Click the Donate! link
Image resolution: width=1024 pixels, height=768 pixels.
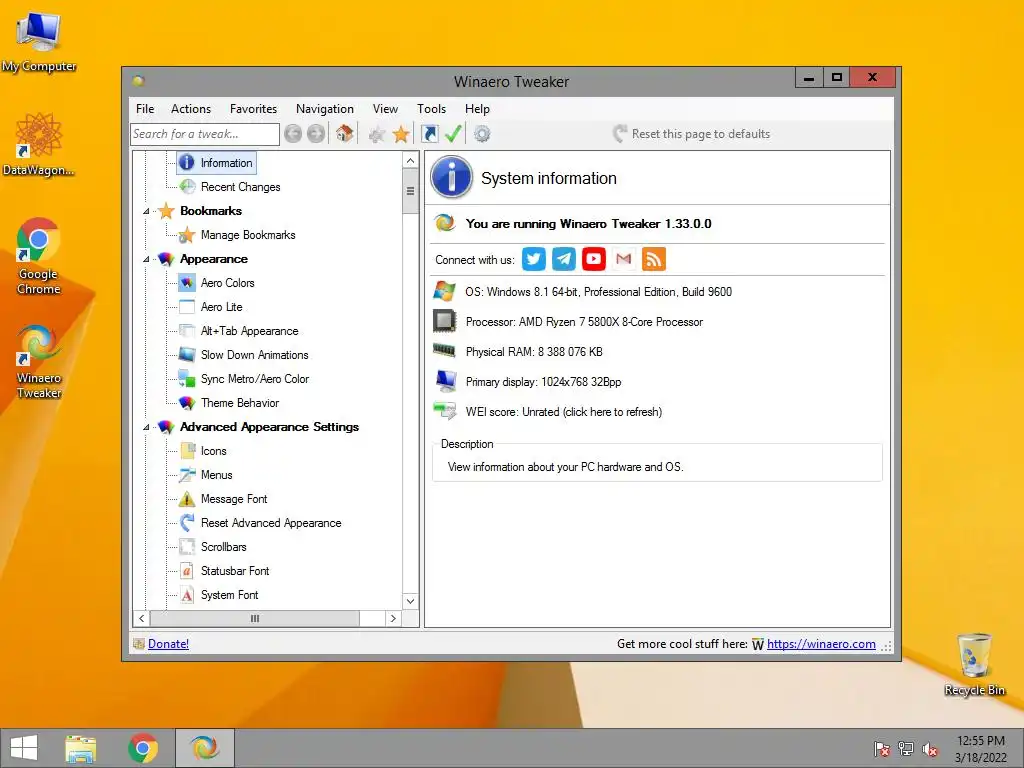point(168,644)
